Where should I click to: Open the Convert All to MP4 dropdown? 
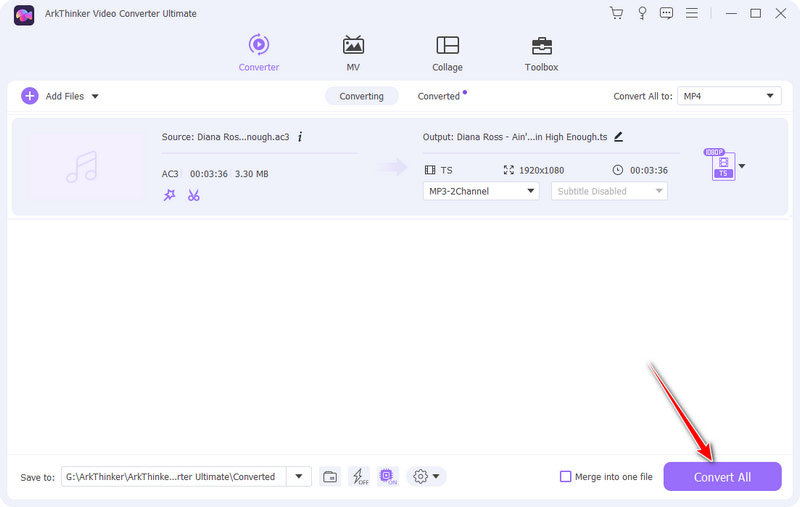tap(729, 96)
